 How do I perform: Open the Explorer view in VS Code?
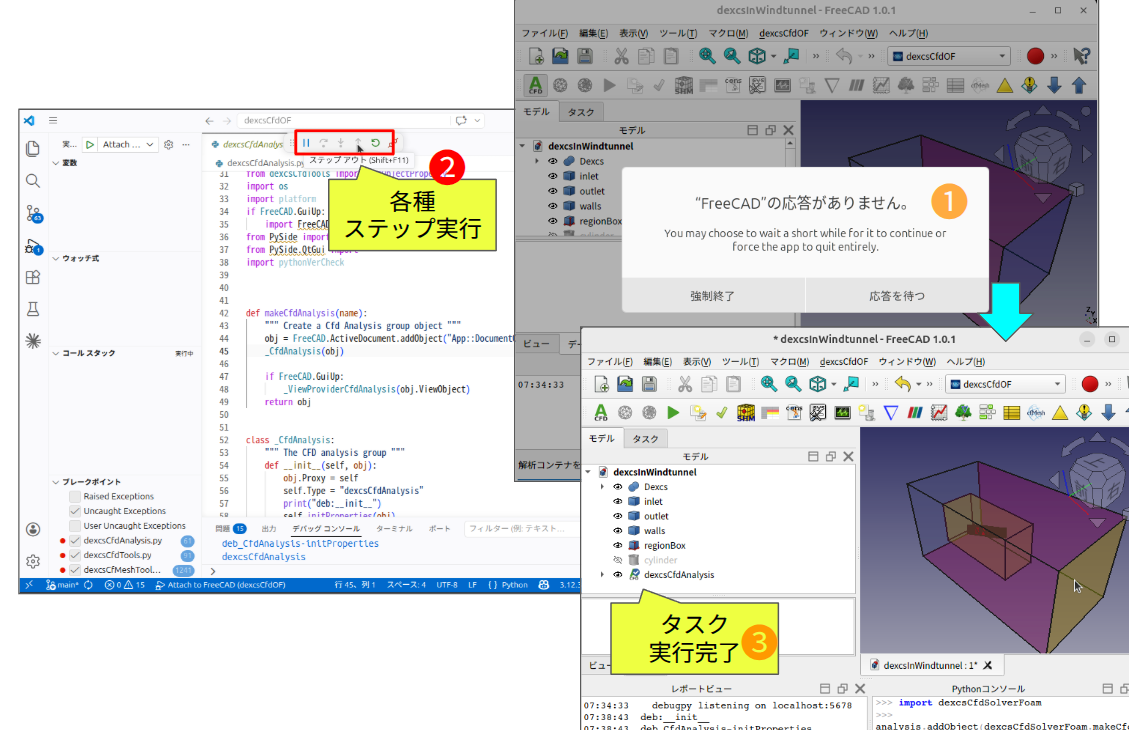coord(33,149)
